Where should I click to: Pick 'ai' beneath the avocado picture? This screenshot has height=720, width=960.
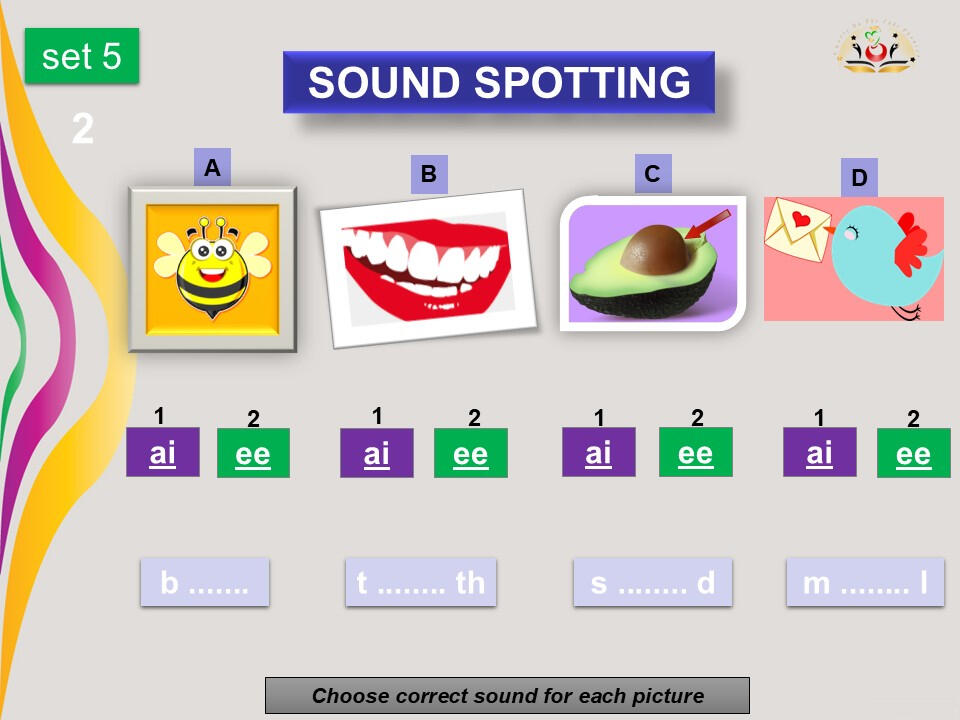[x=598, y=452]
